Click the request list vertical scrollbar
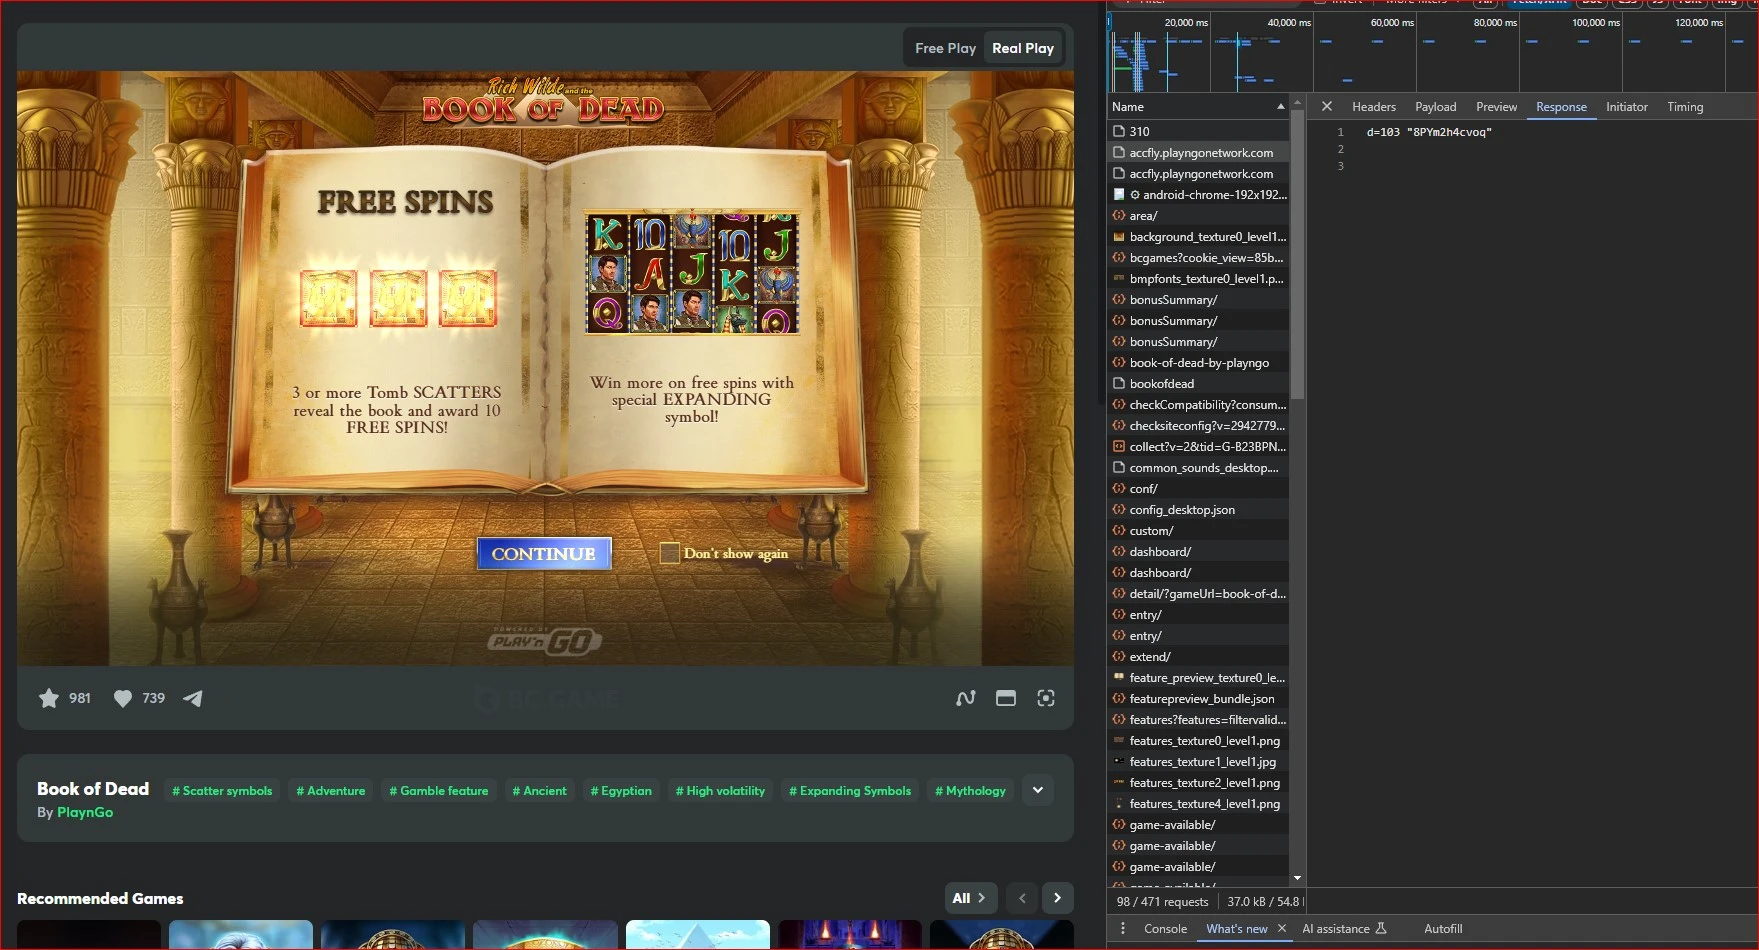Screen dimensions: 1759x950 (x=1298, y=255)
